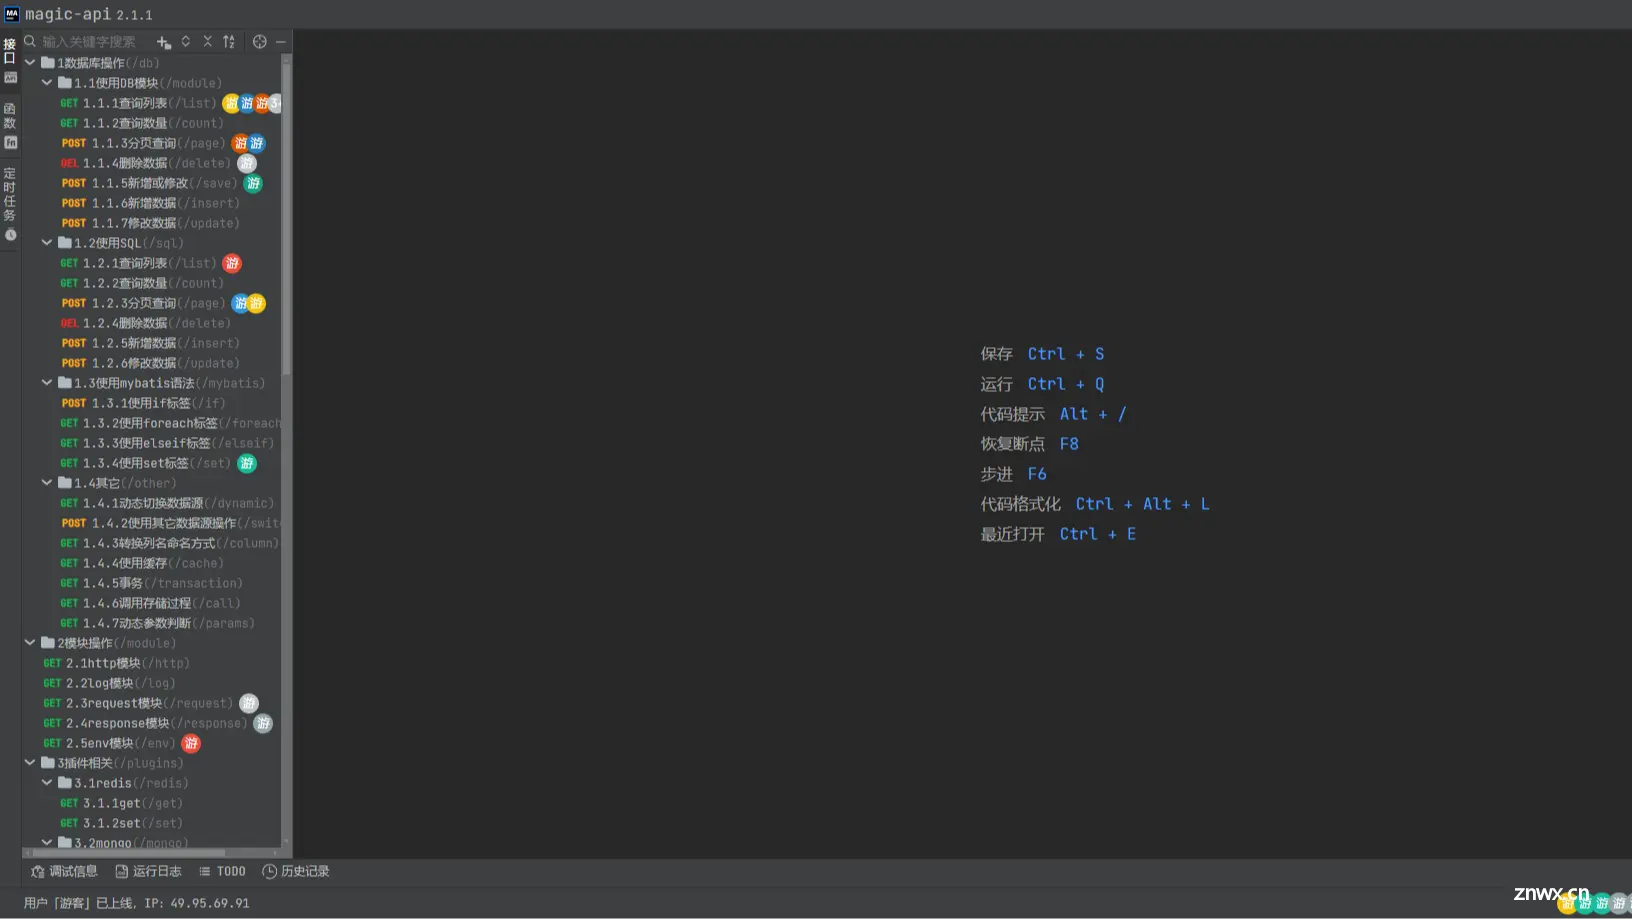Open the TODO bottom tab
Image resolution: width=1632 pixels, height=919 pixels.
tap(222, 872)
